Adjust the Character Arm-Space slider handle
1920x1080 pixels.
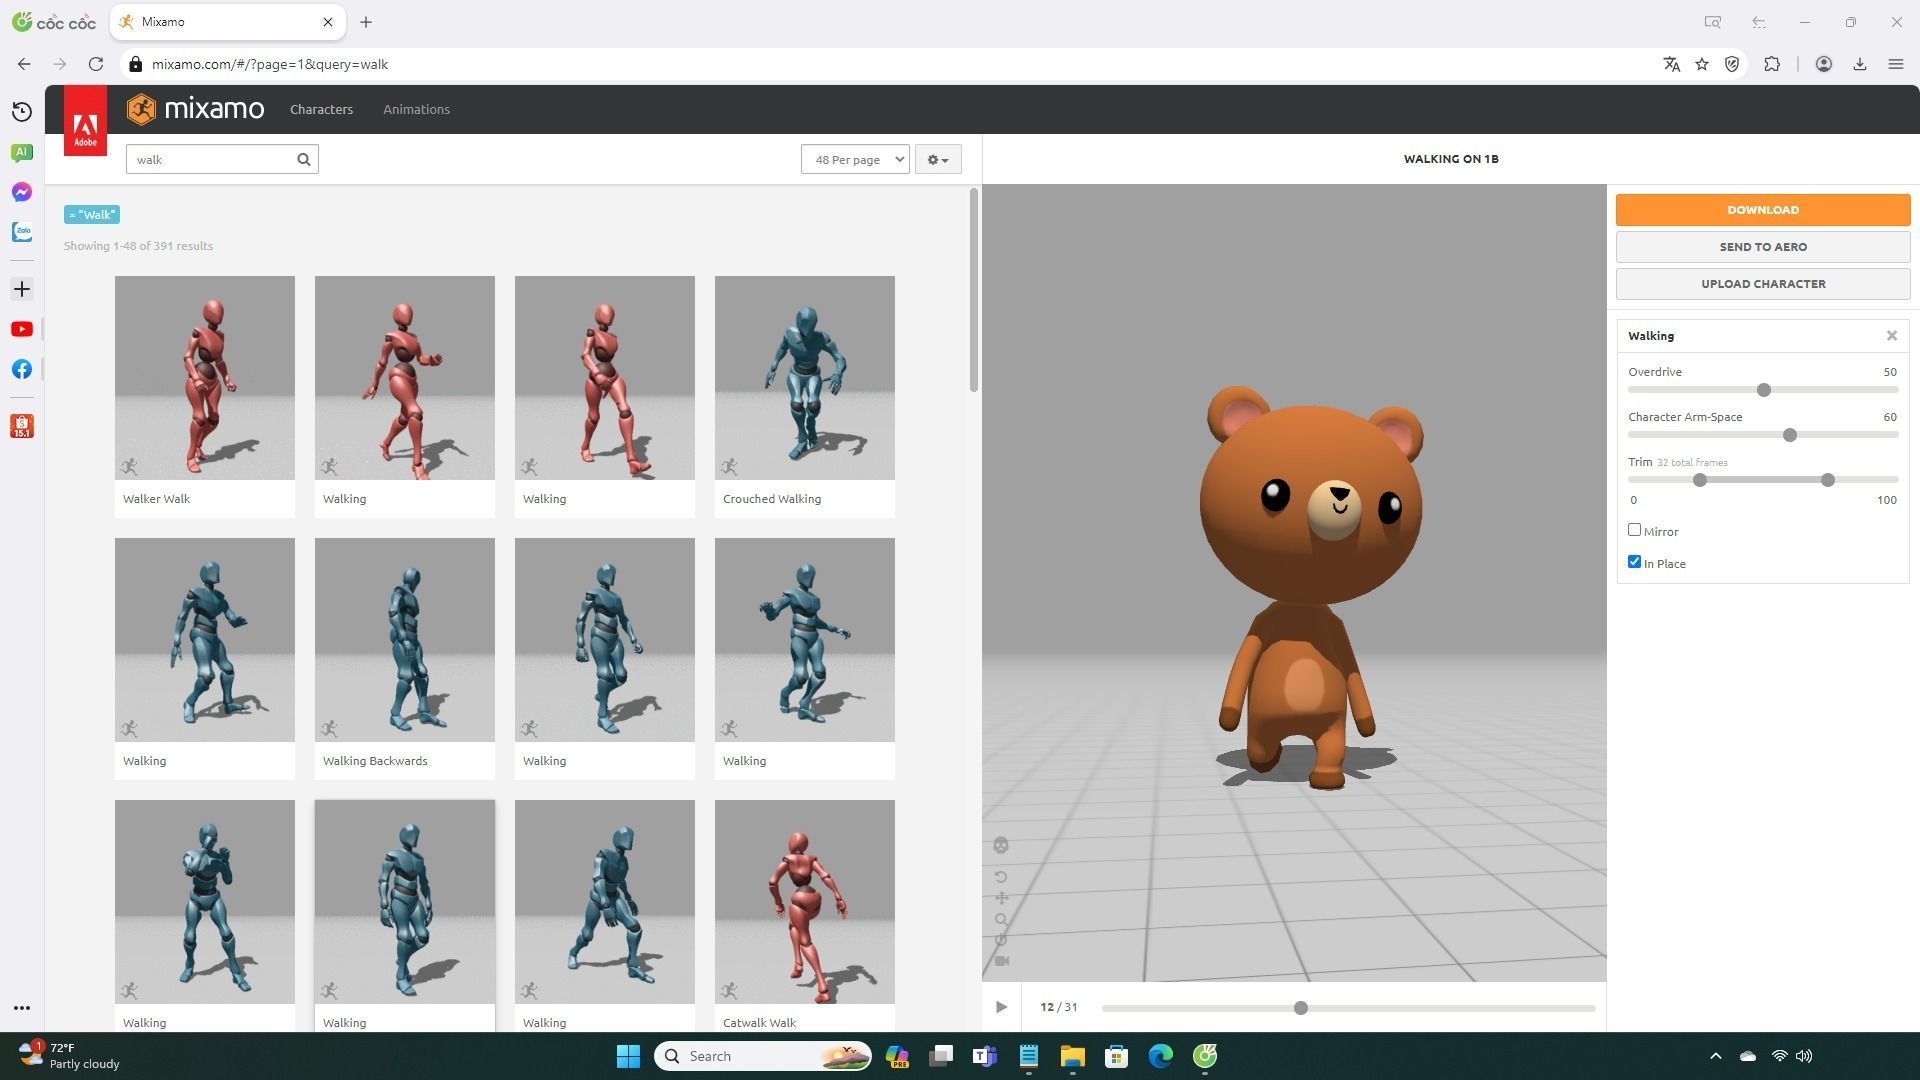[1790, 435]
